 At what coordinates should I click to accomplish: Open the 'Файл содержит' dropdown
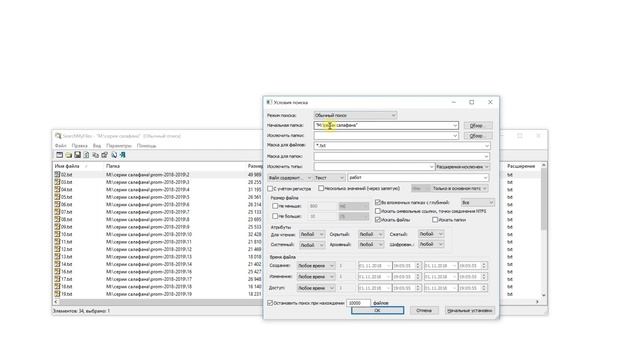coord(290,178)
